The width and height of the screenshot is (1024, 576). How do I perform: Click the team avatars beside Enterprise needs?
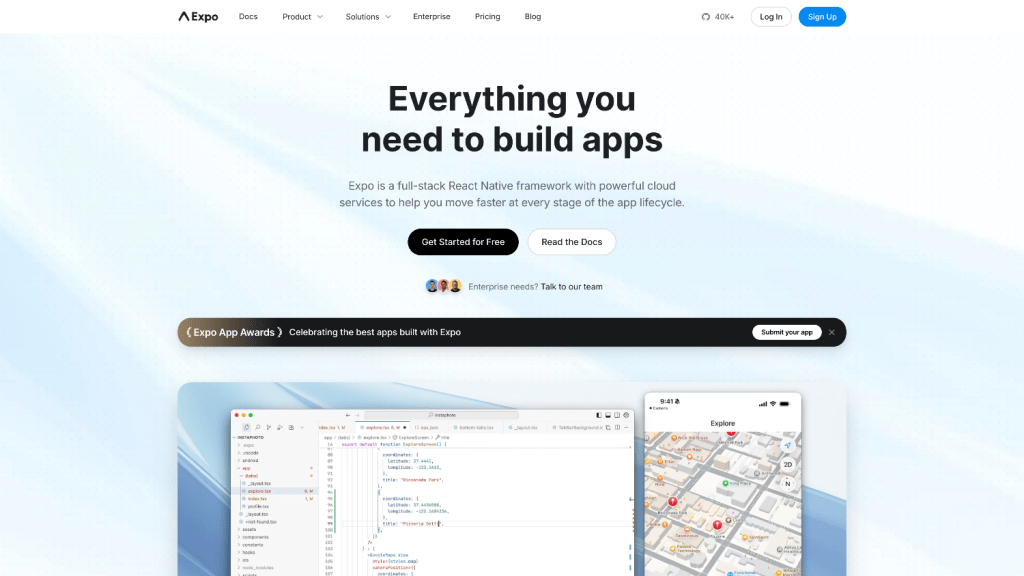click(443, 286)
